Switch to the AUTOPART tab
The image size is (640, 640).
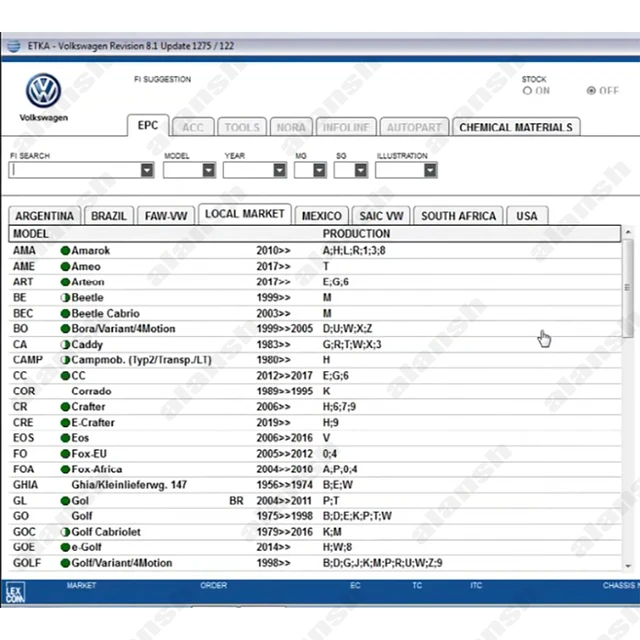point(414,127)
